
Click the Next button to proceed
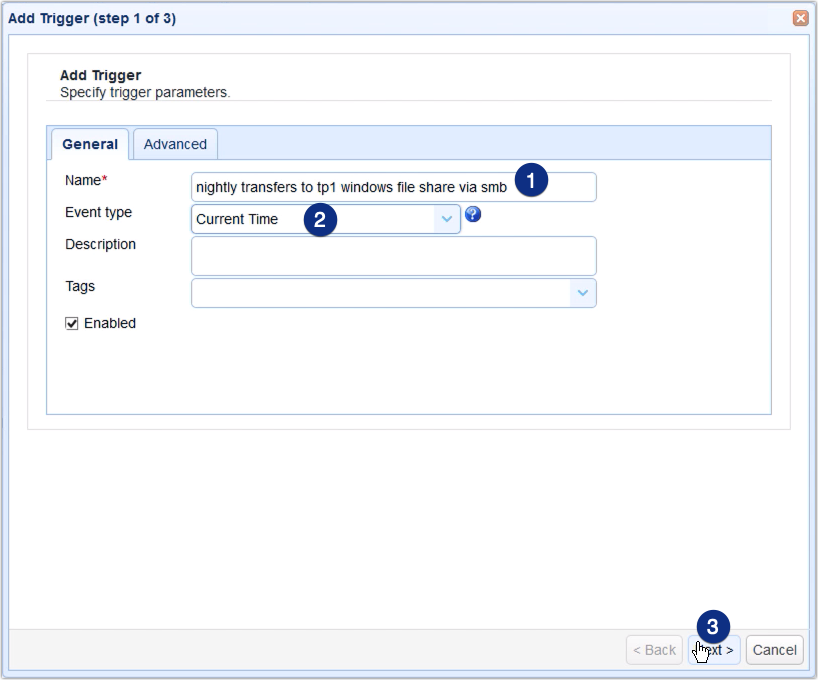coord(712,649)
